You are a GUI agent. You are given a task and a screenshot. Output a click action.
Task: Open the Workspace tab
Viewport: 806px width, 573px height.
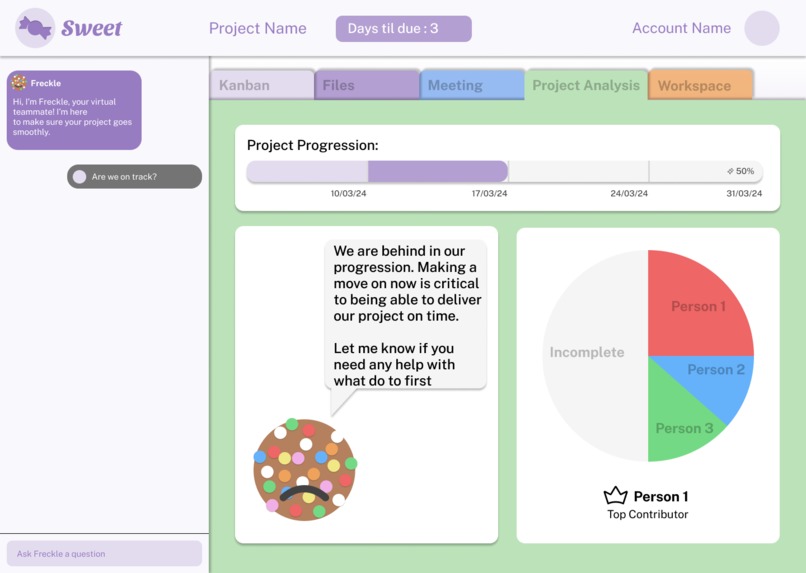click(701, 85)
